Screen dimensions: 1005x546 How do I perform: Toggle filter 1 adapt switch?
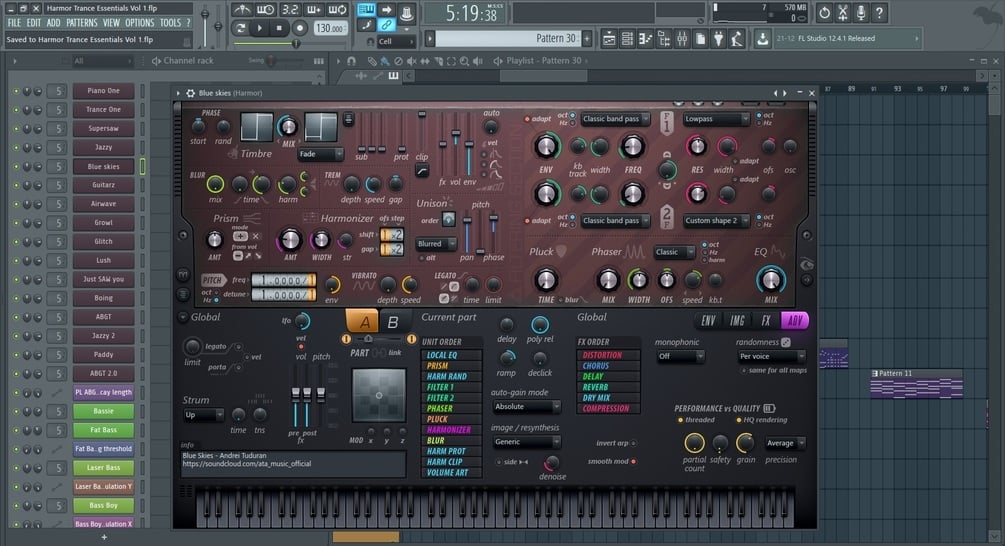point(527,119)
